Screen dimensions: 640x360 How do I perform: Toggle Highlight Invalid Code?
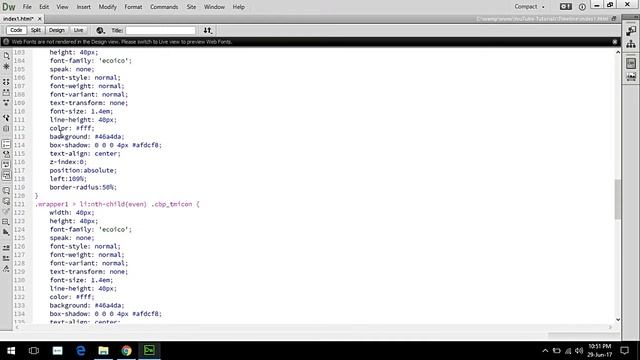(6, 154)
